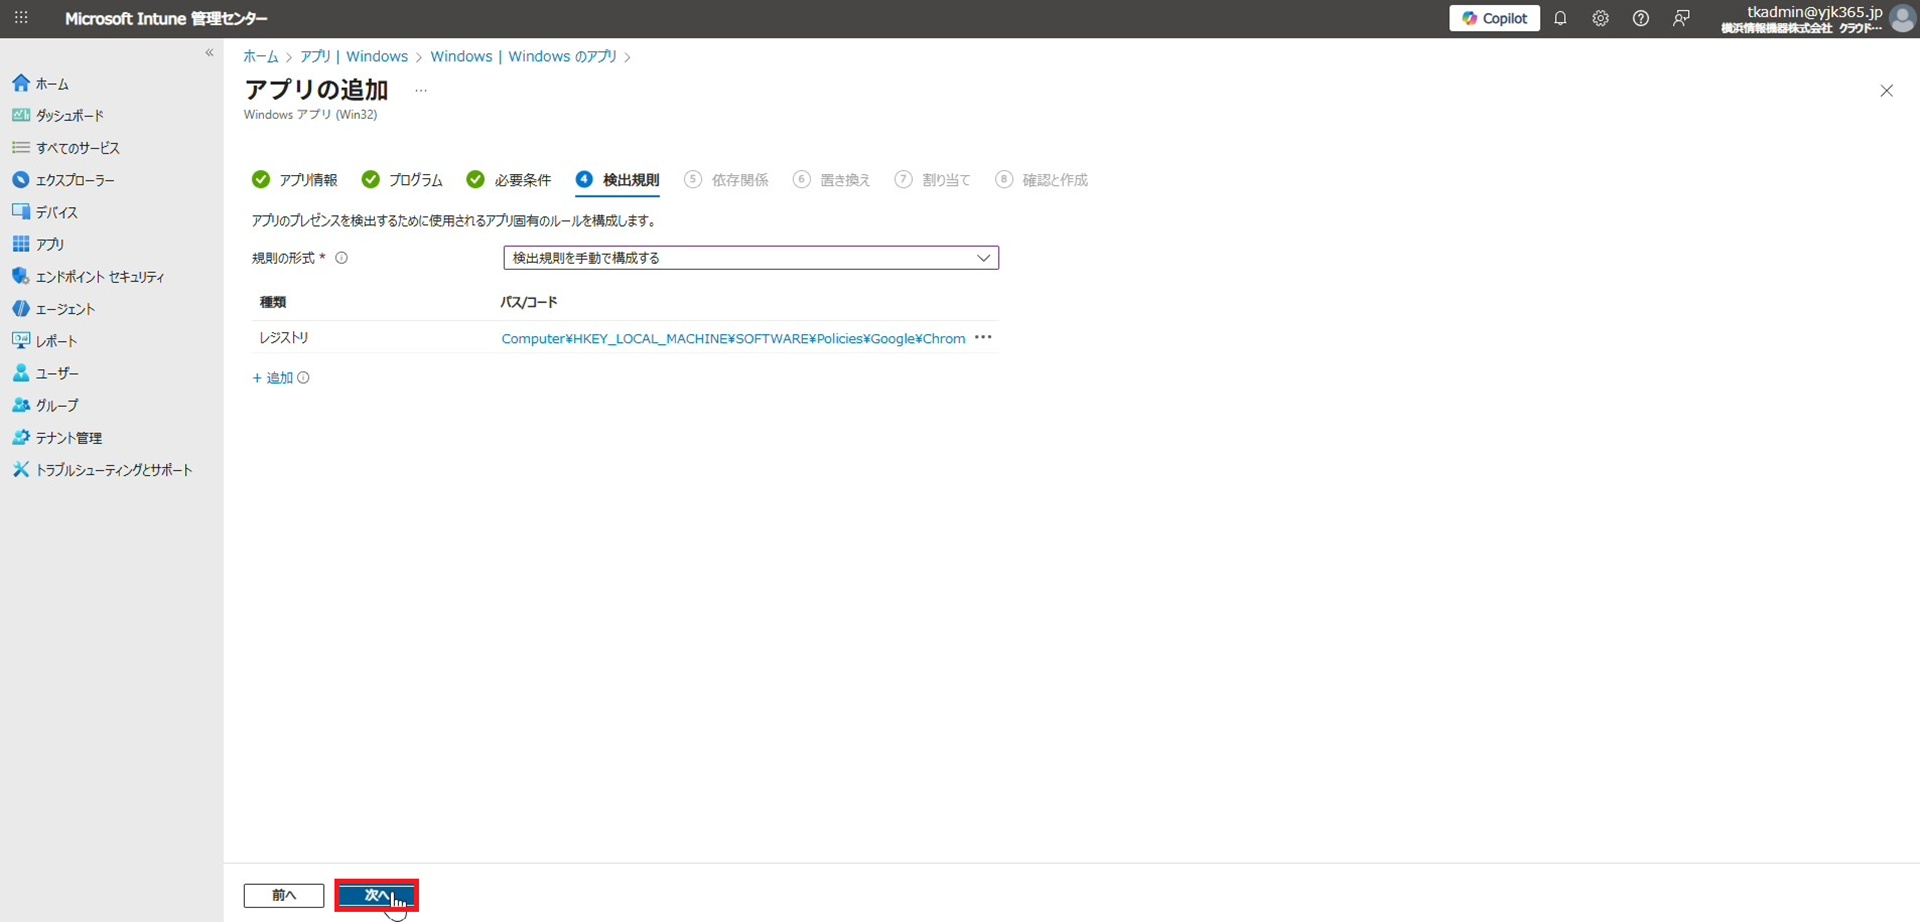The image size is (1920, 922).
Task: Go to the 必要条件 step tab
Action: (509, 180)
